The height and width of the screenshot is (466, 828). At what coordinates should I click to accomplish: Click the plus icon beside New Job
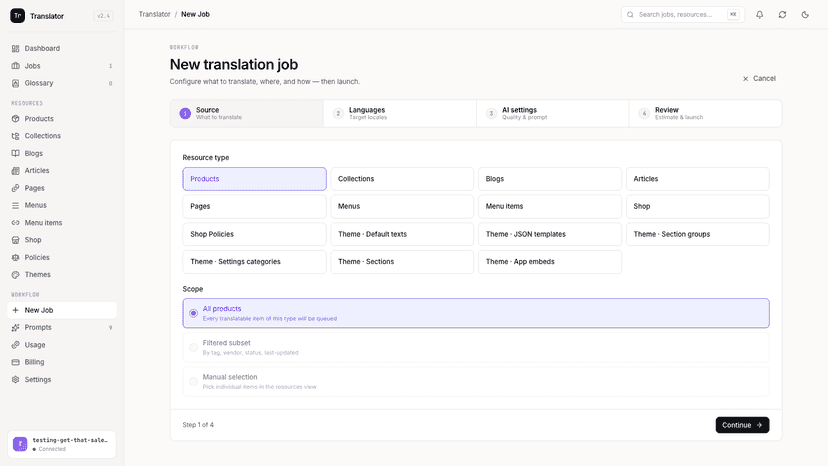coord(15,310)
